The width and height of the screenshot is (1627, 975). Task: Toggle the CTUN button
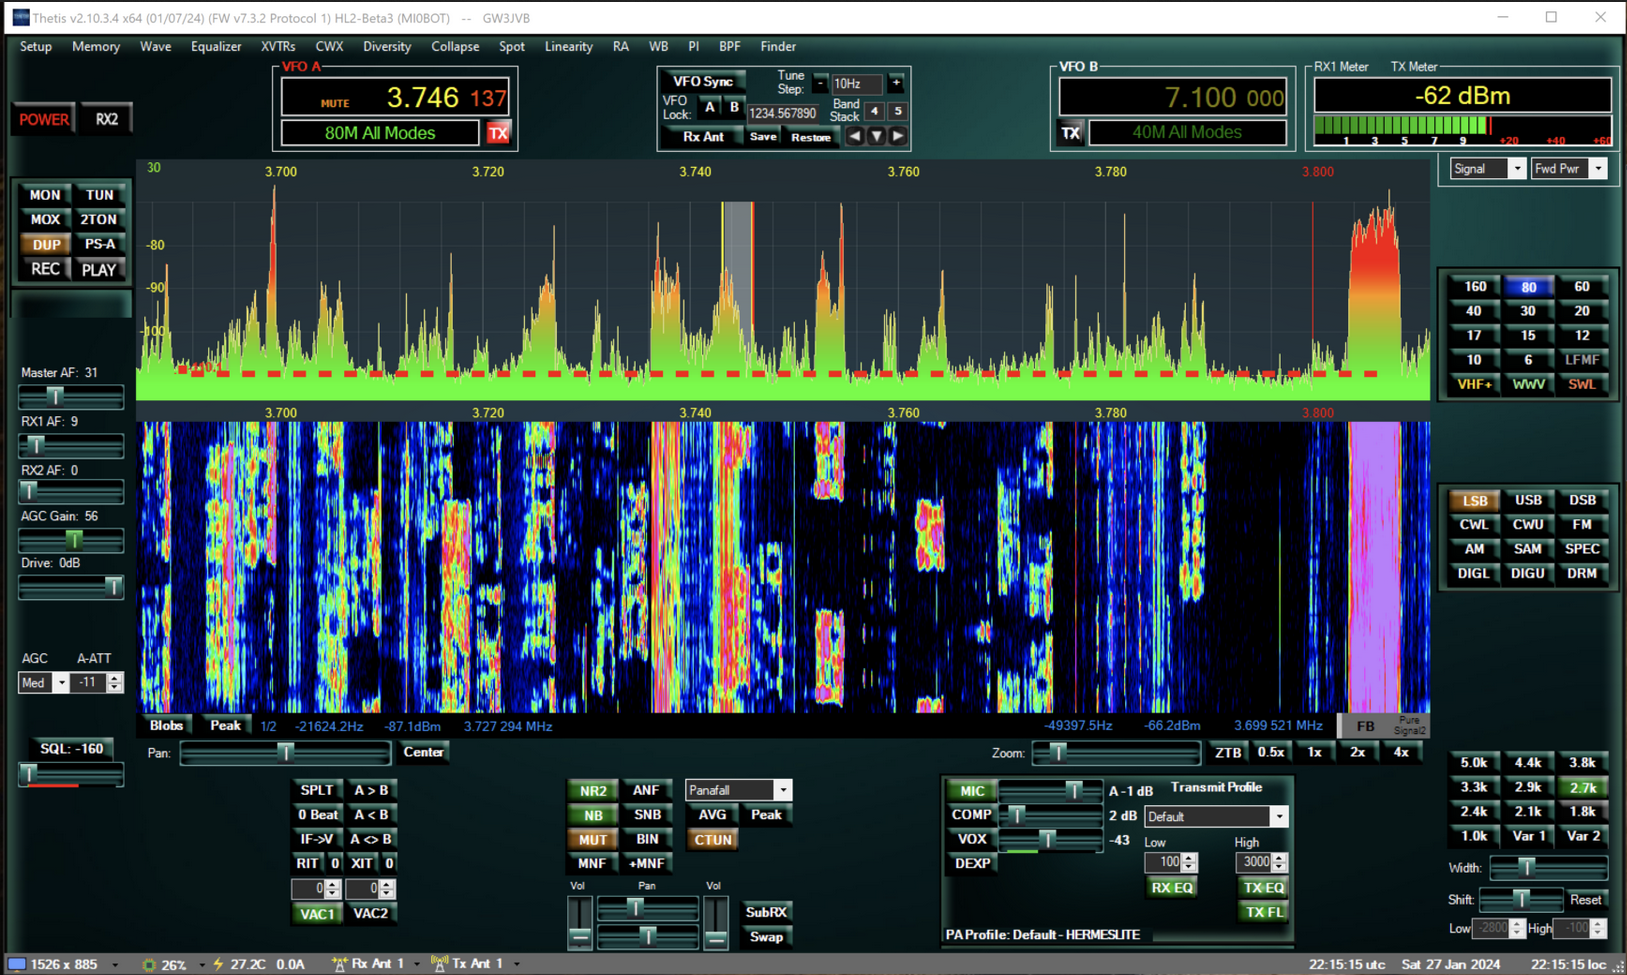712,840
